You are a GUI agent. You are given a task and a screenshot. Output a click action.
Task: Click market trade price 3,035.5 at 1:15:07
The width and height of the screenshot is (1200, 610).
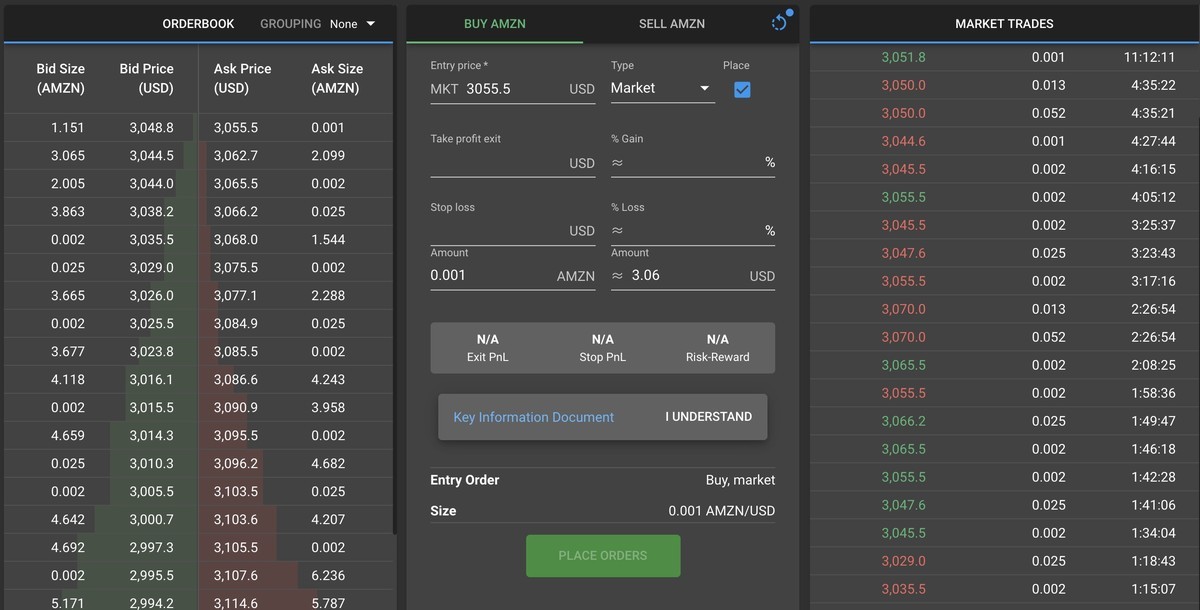[903, 589]
